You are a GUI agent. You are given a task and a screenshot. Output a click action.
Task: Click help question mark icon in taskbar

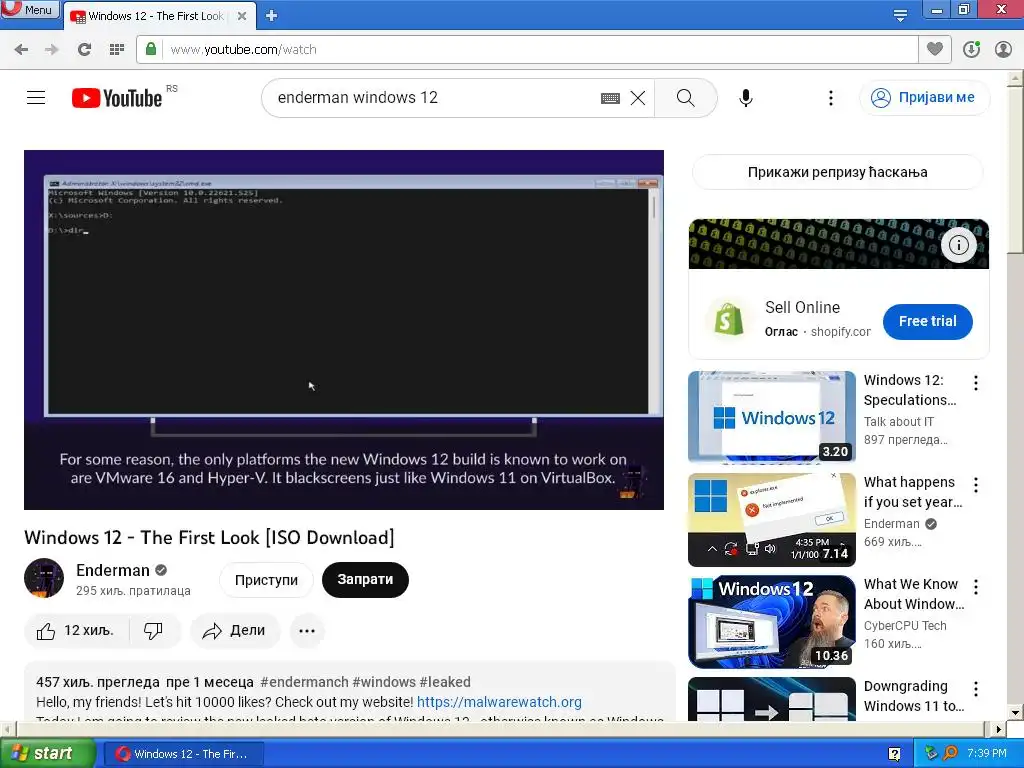pyautogui.click(x=894, y=754)
